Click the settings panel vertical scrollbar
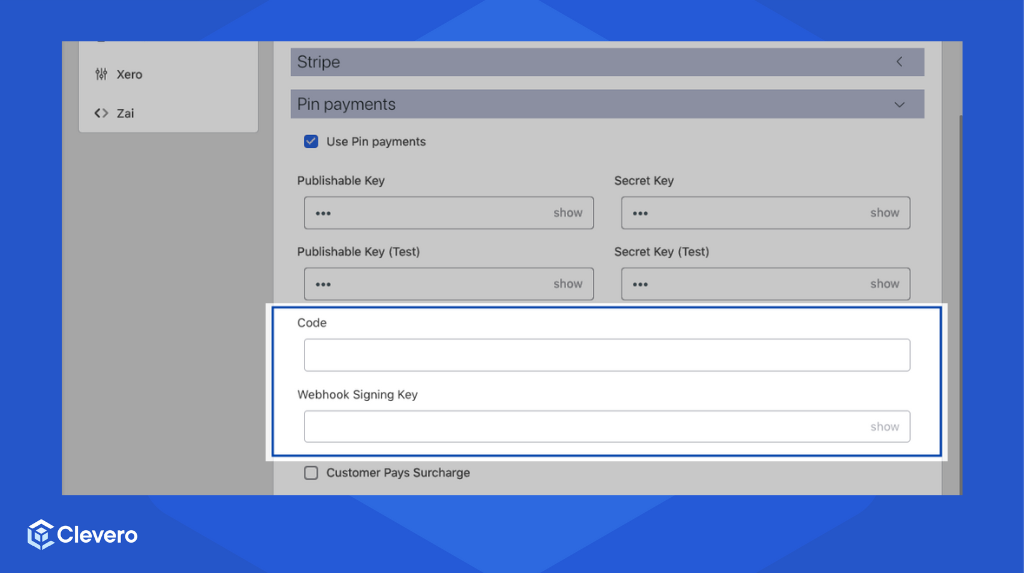The height and width of the screenshot is (573, 1024). point(960,304)
